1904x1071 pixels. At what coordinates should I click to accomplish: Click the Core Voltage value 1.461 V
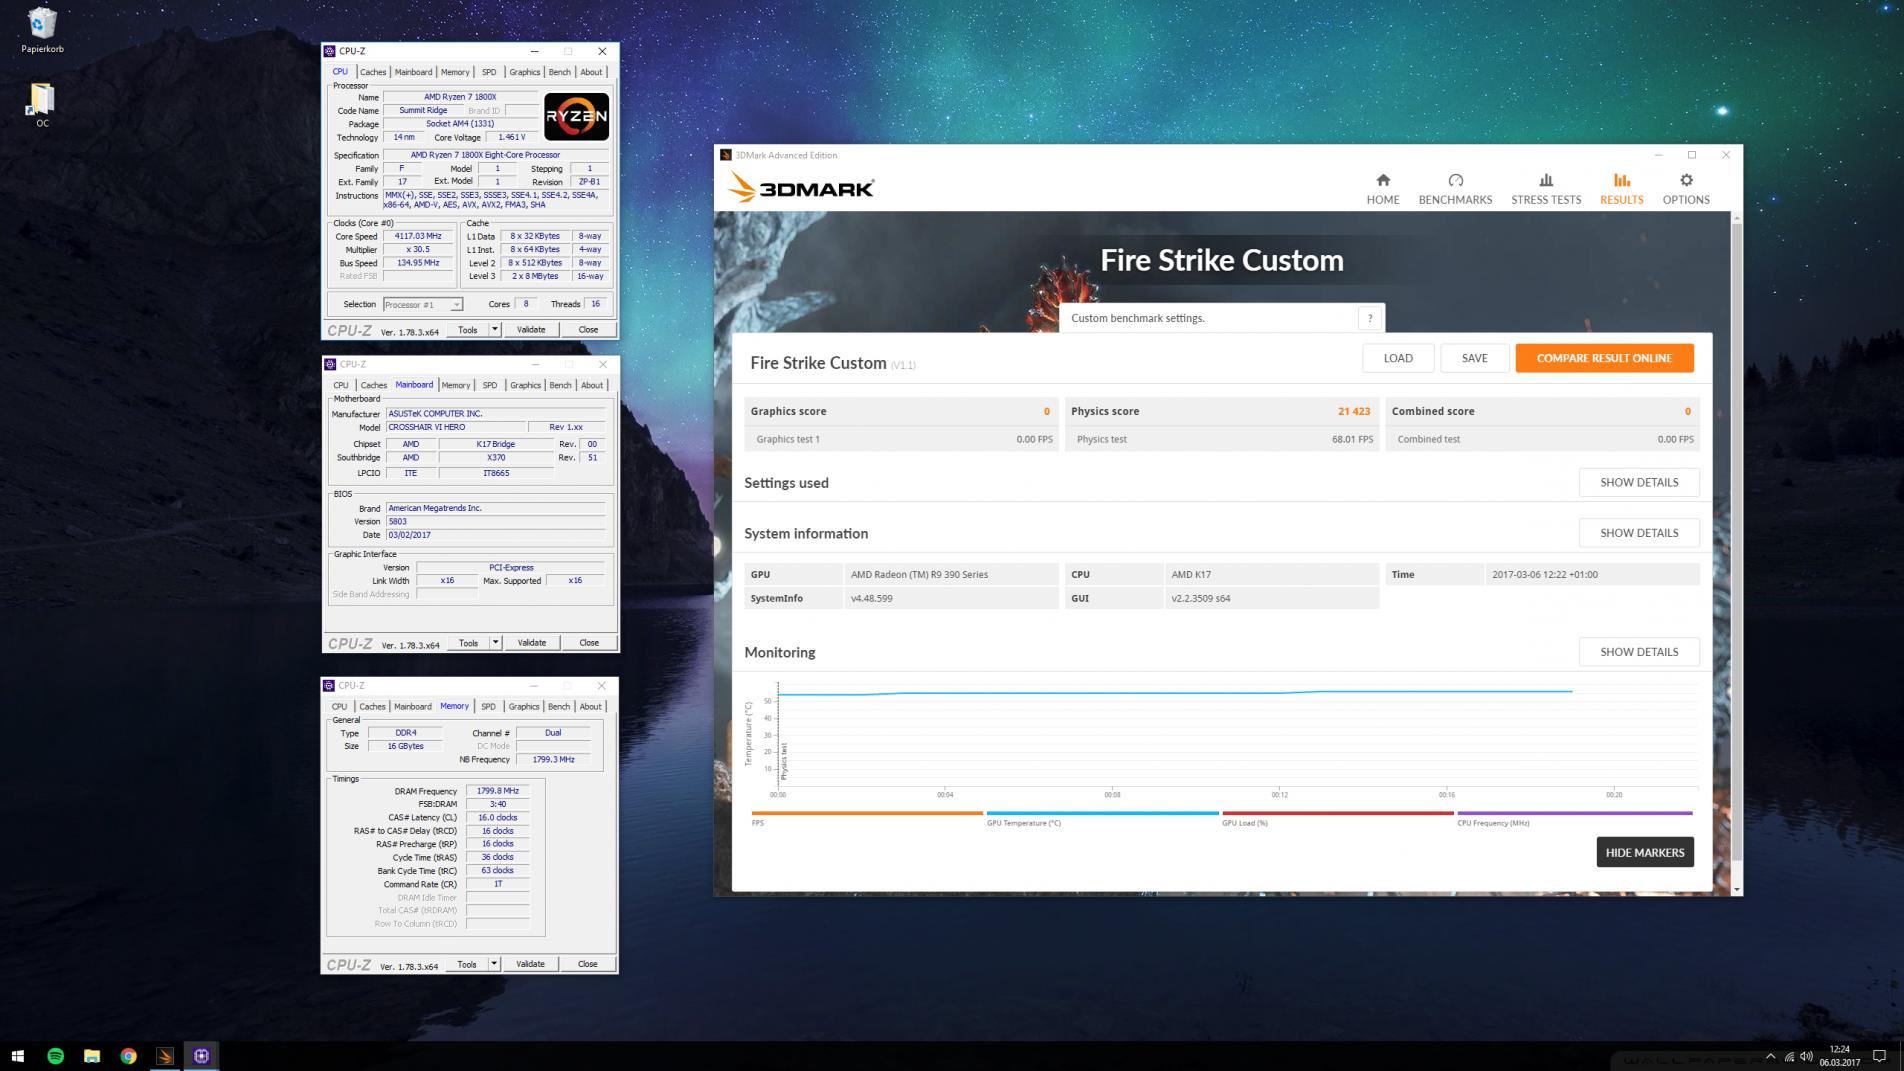[x=511, y=137]
